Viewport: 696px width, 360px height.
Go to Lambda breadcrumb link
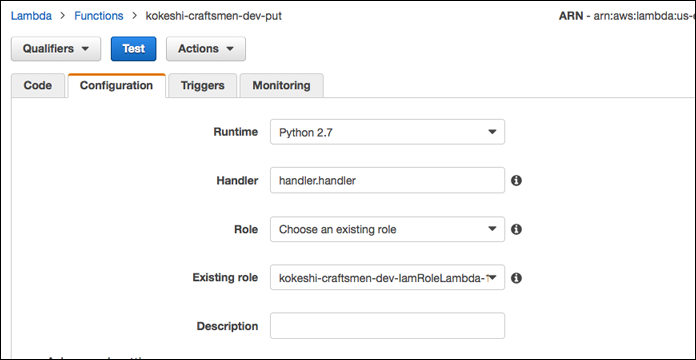coord(31,16)
